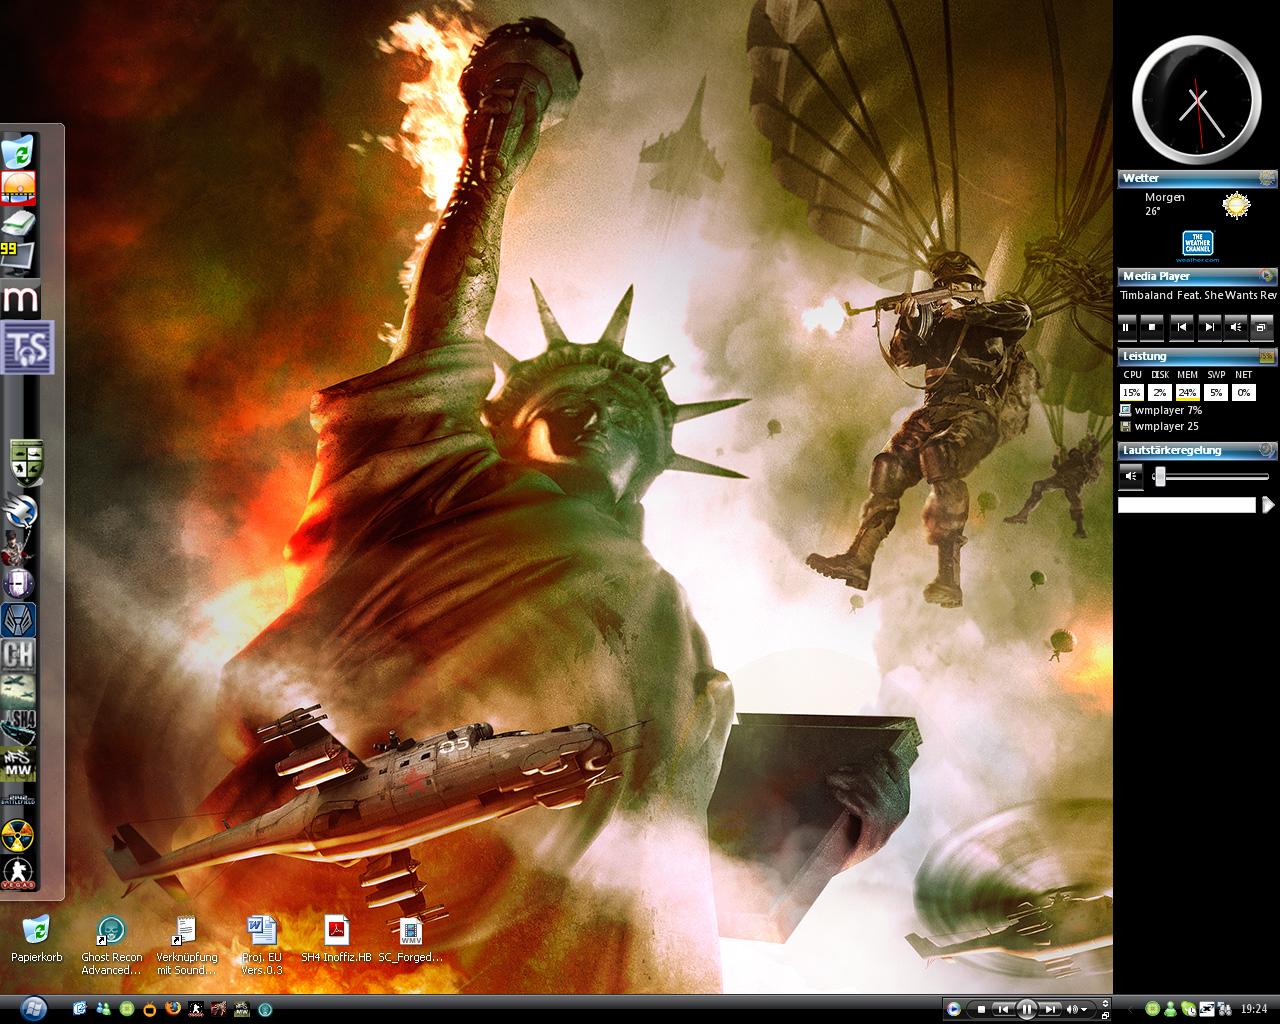Open the soldier figure game icon in the dock

click(18, 547)
